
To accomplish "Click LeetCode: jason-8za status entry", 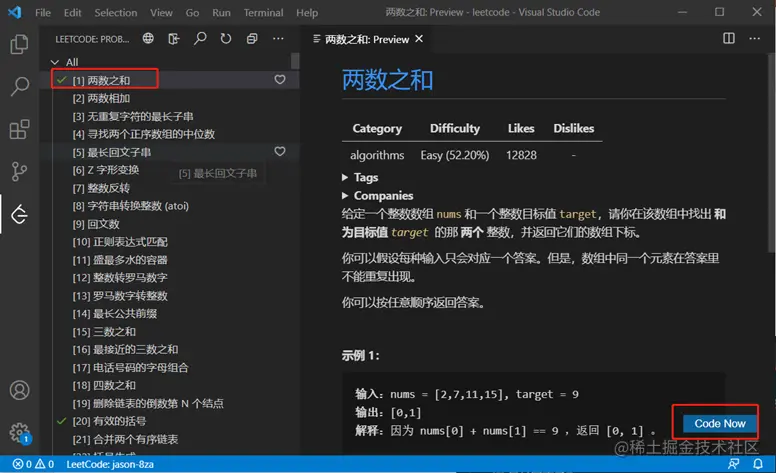I will tap(110, 464).
